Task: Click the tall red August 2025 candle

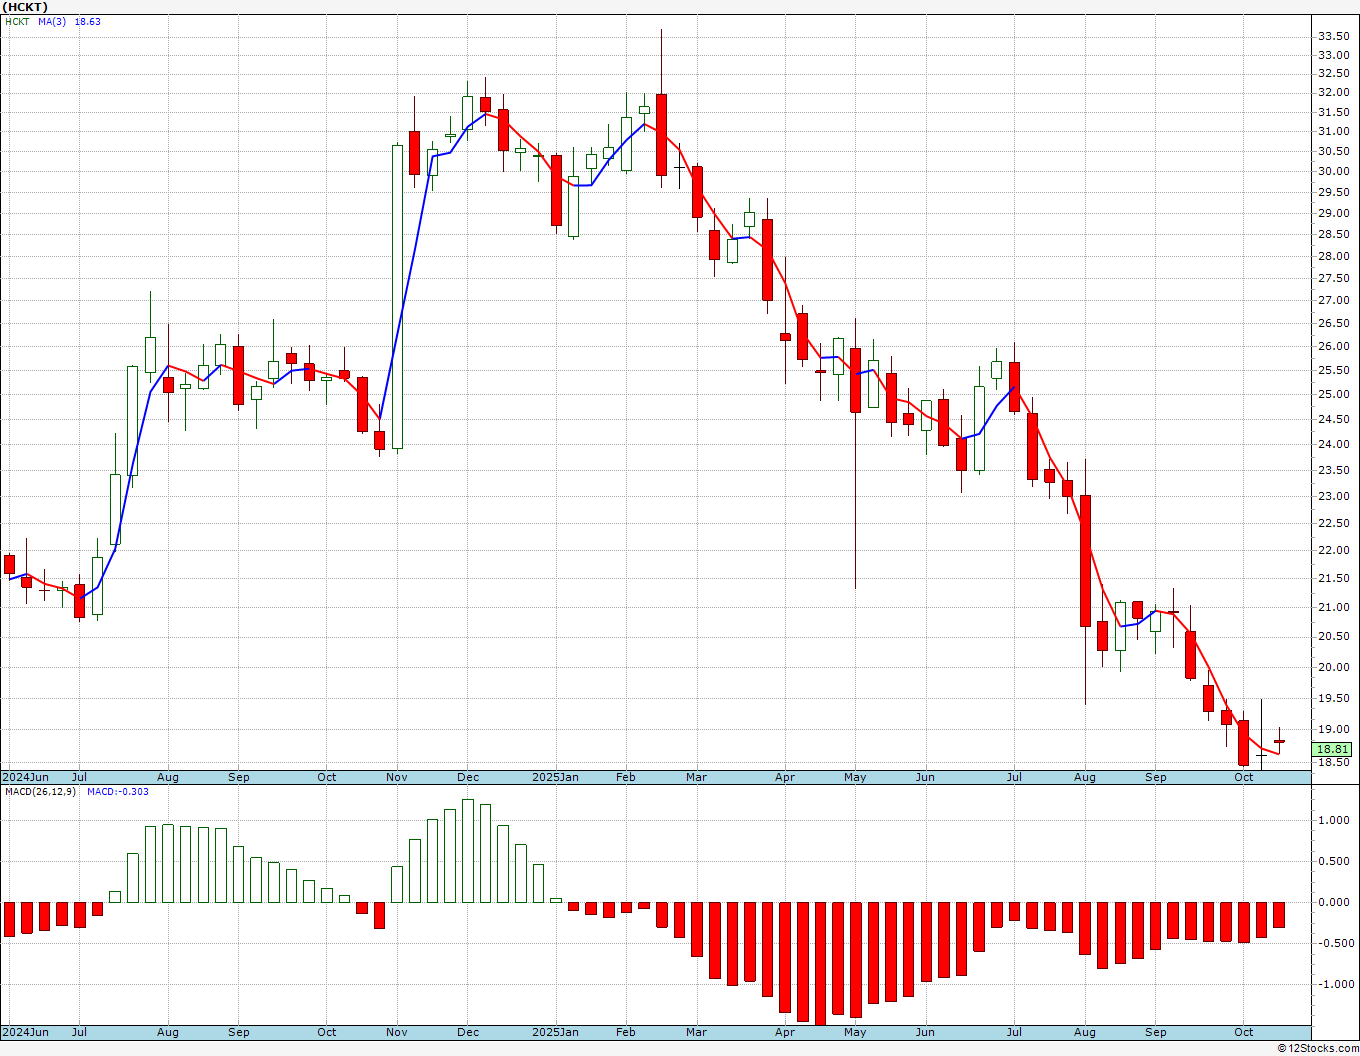Action: click(x=1085, y=561)
